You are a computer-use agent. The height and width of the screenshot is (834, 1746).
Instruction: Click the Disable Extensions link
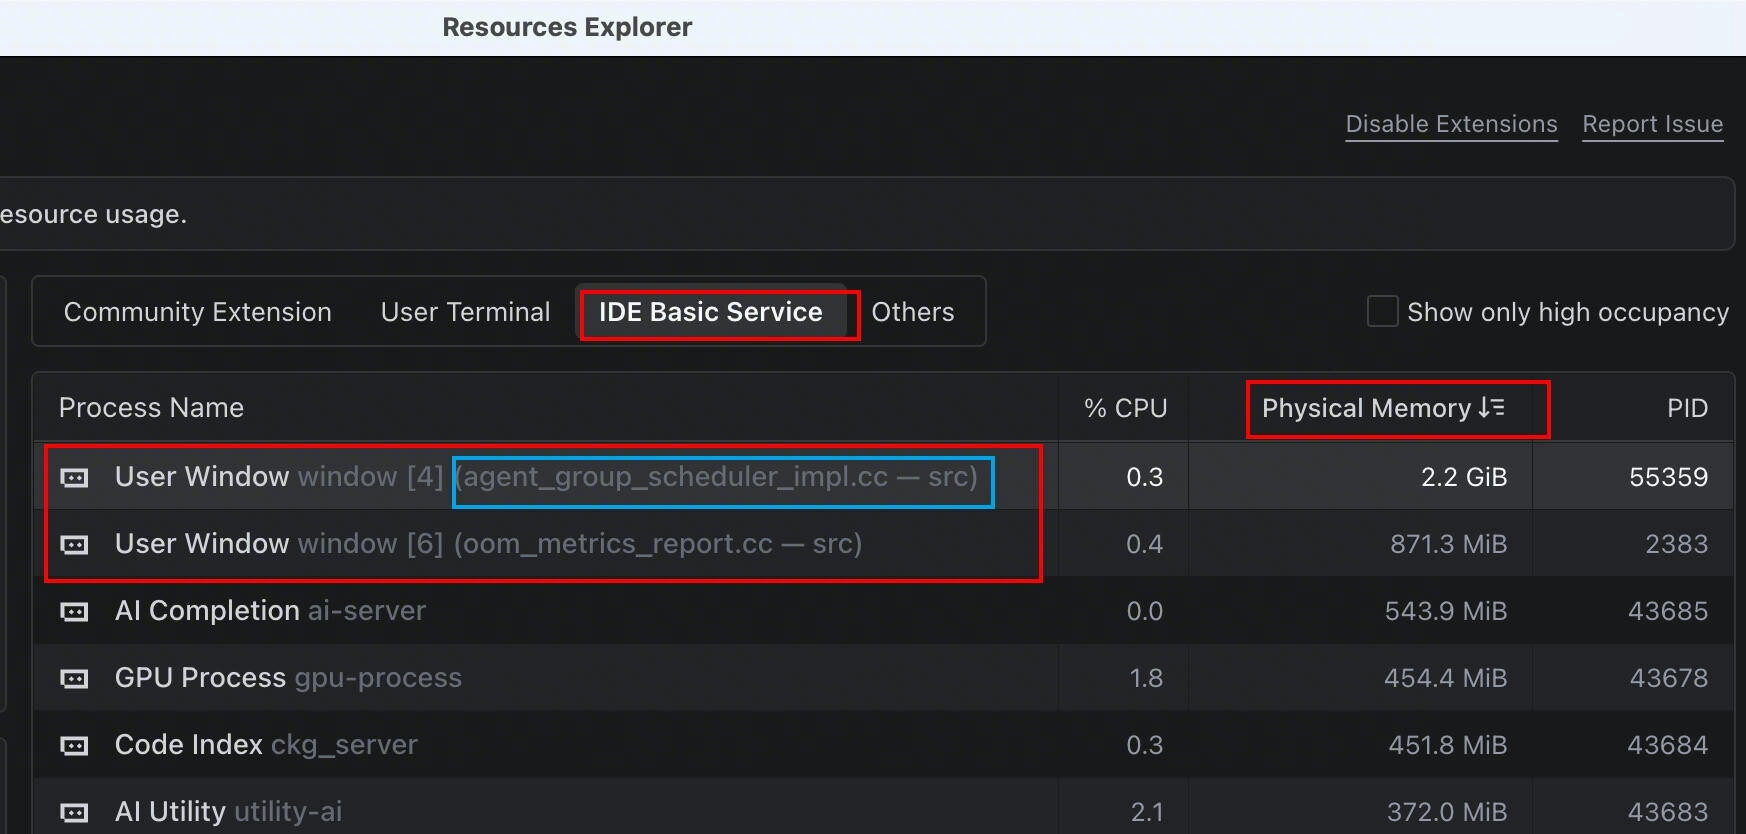click(1451, 124)
